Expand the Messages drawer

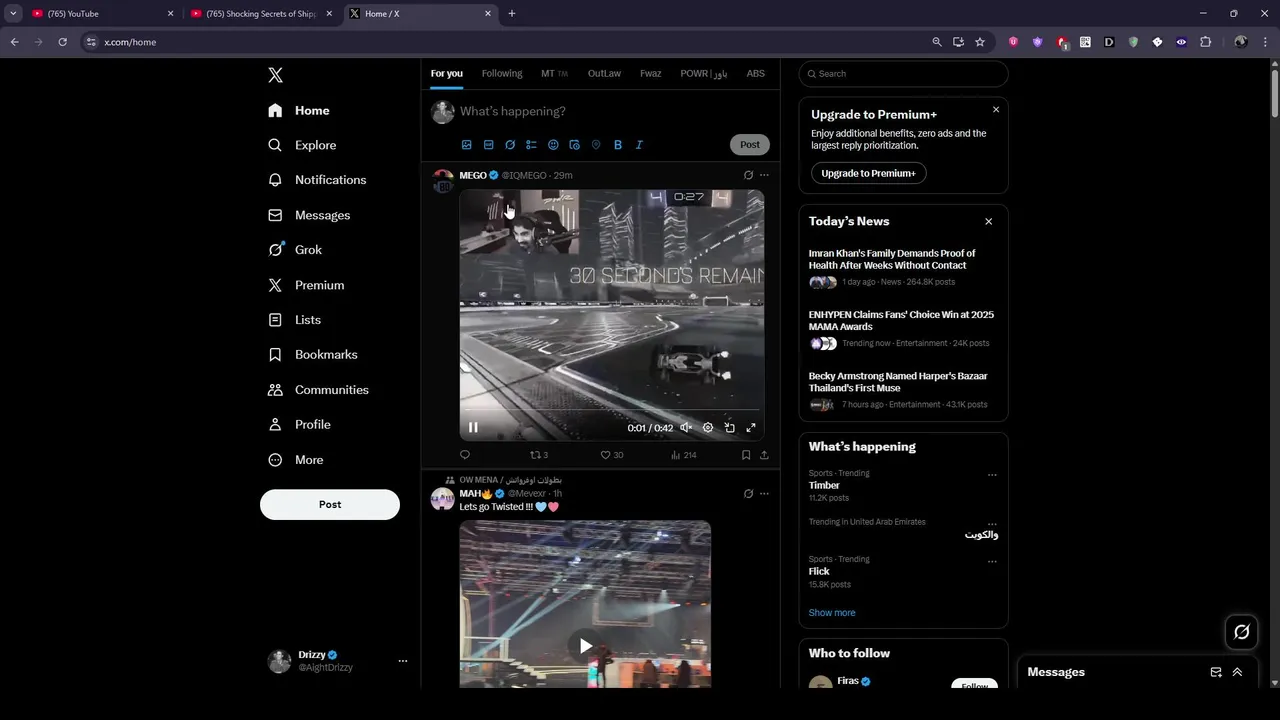click(1237, 672)
